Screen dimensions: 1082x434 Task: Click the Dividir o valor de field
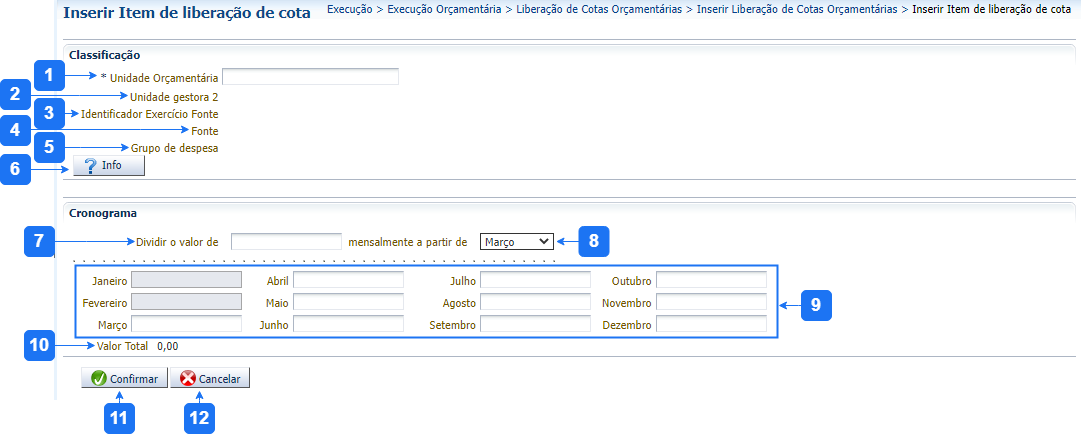(286, 241)
